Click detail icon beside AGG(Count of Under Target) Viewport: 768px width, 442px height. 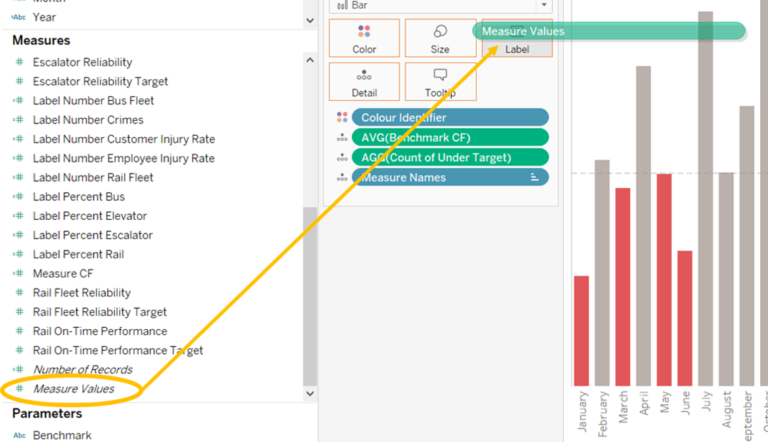[342, 158]
